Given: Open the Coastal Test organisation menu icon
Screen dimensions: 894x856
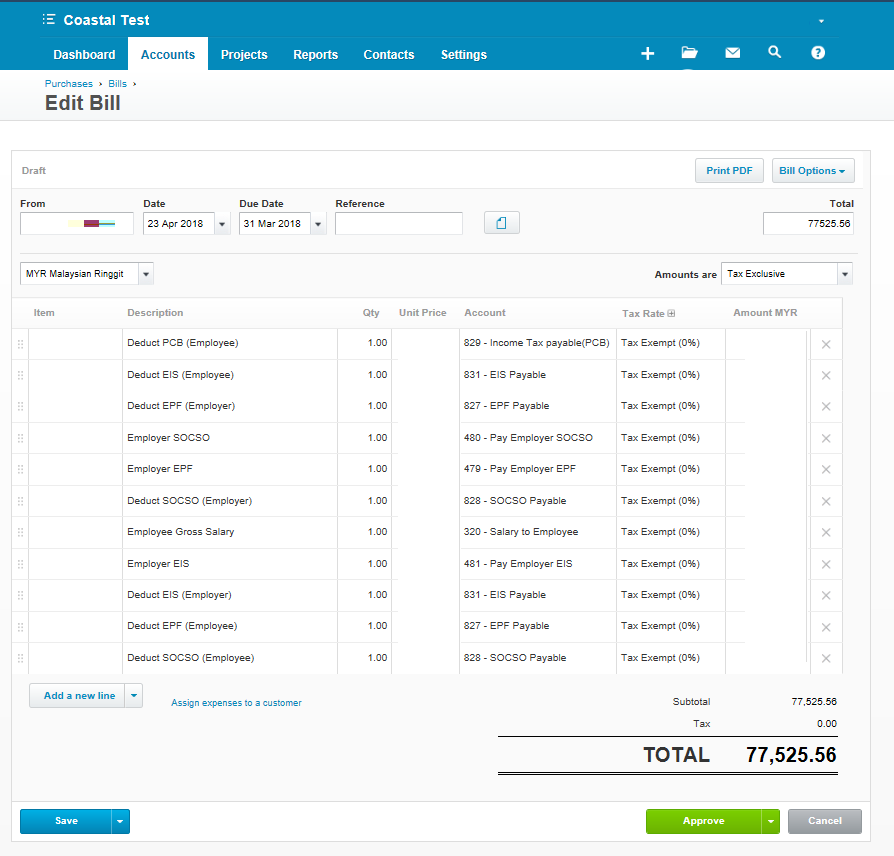Looking at the screenshot, I should 49,19.
